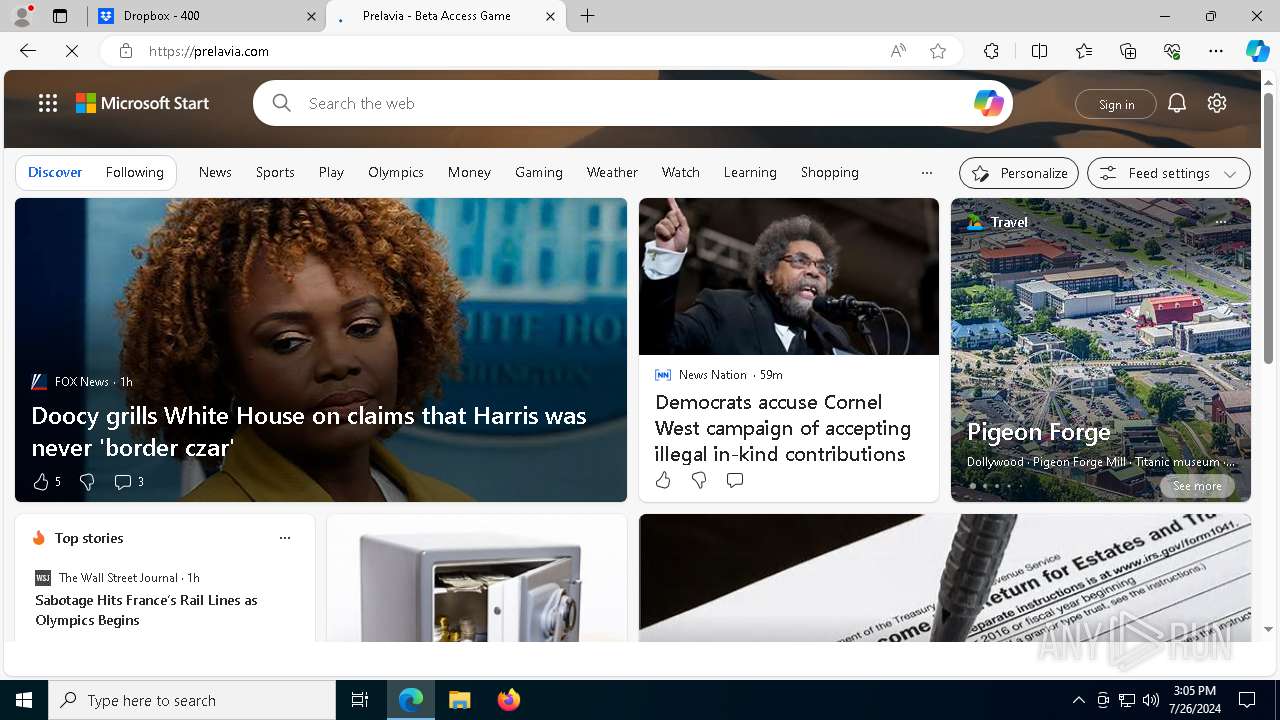The image size is (1280, 720).
Task: Open the Extensions puzzle icon
Action: (991, 51)
